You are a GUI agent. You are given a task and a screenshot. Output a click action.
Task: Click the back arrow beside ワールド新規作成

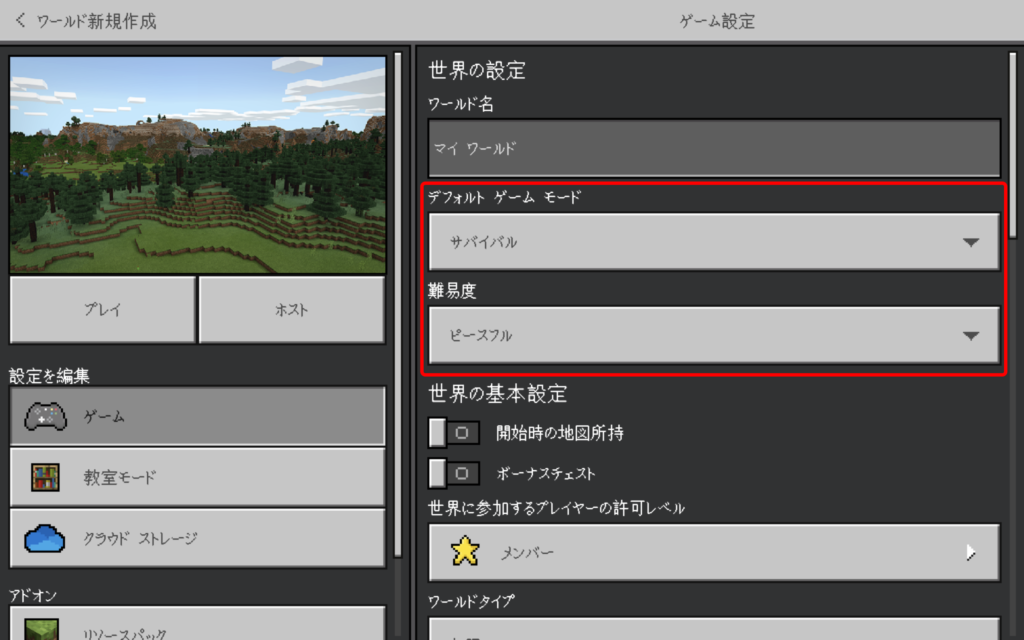pos(21,21)
